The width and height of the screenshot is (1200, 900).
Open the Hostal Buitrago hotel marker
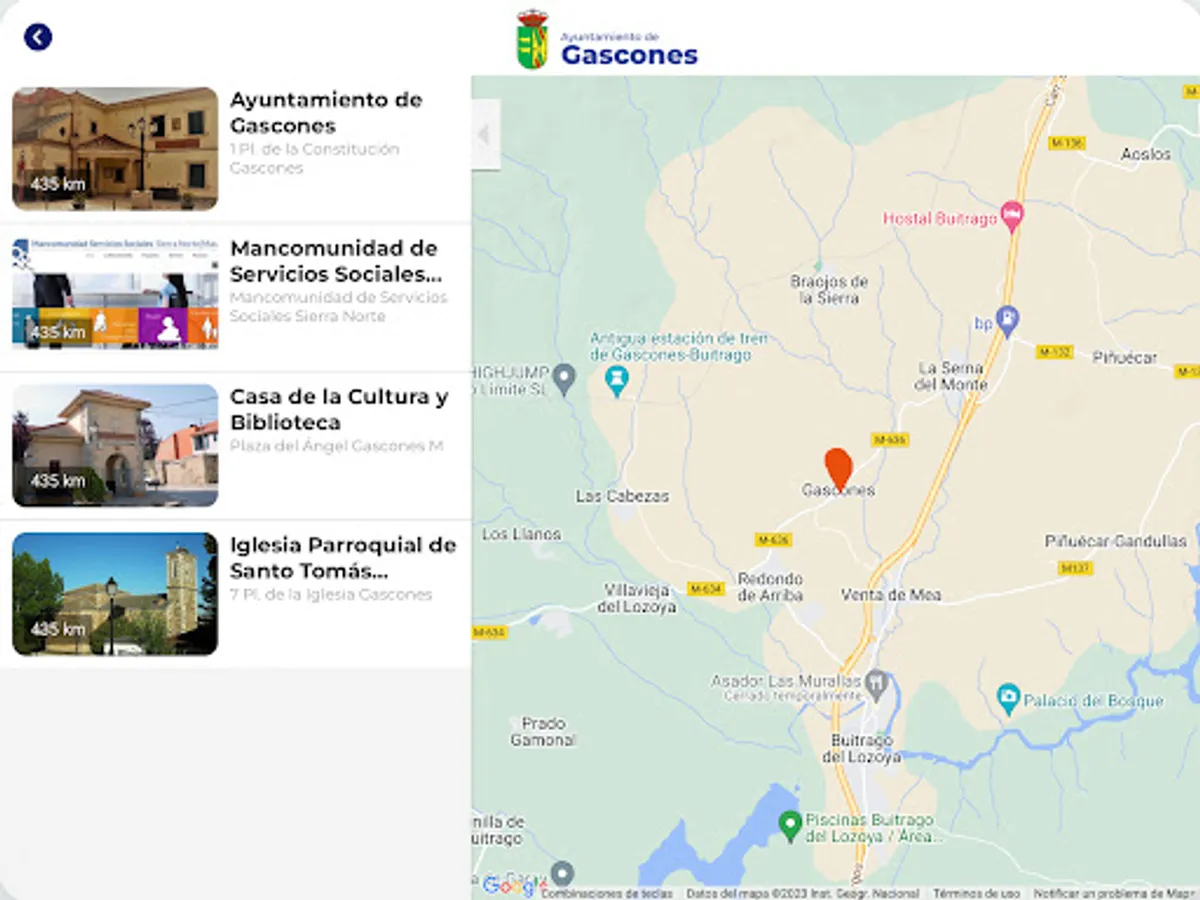[1013, 216]
